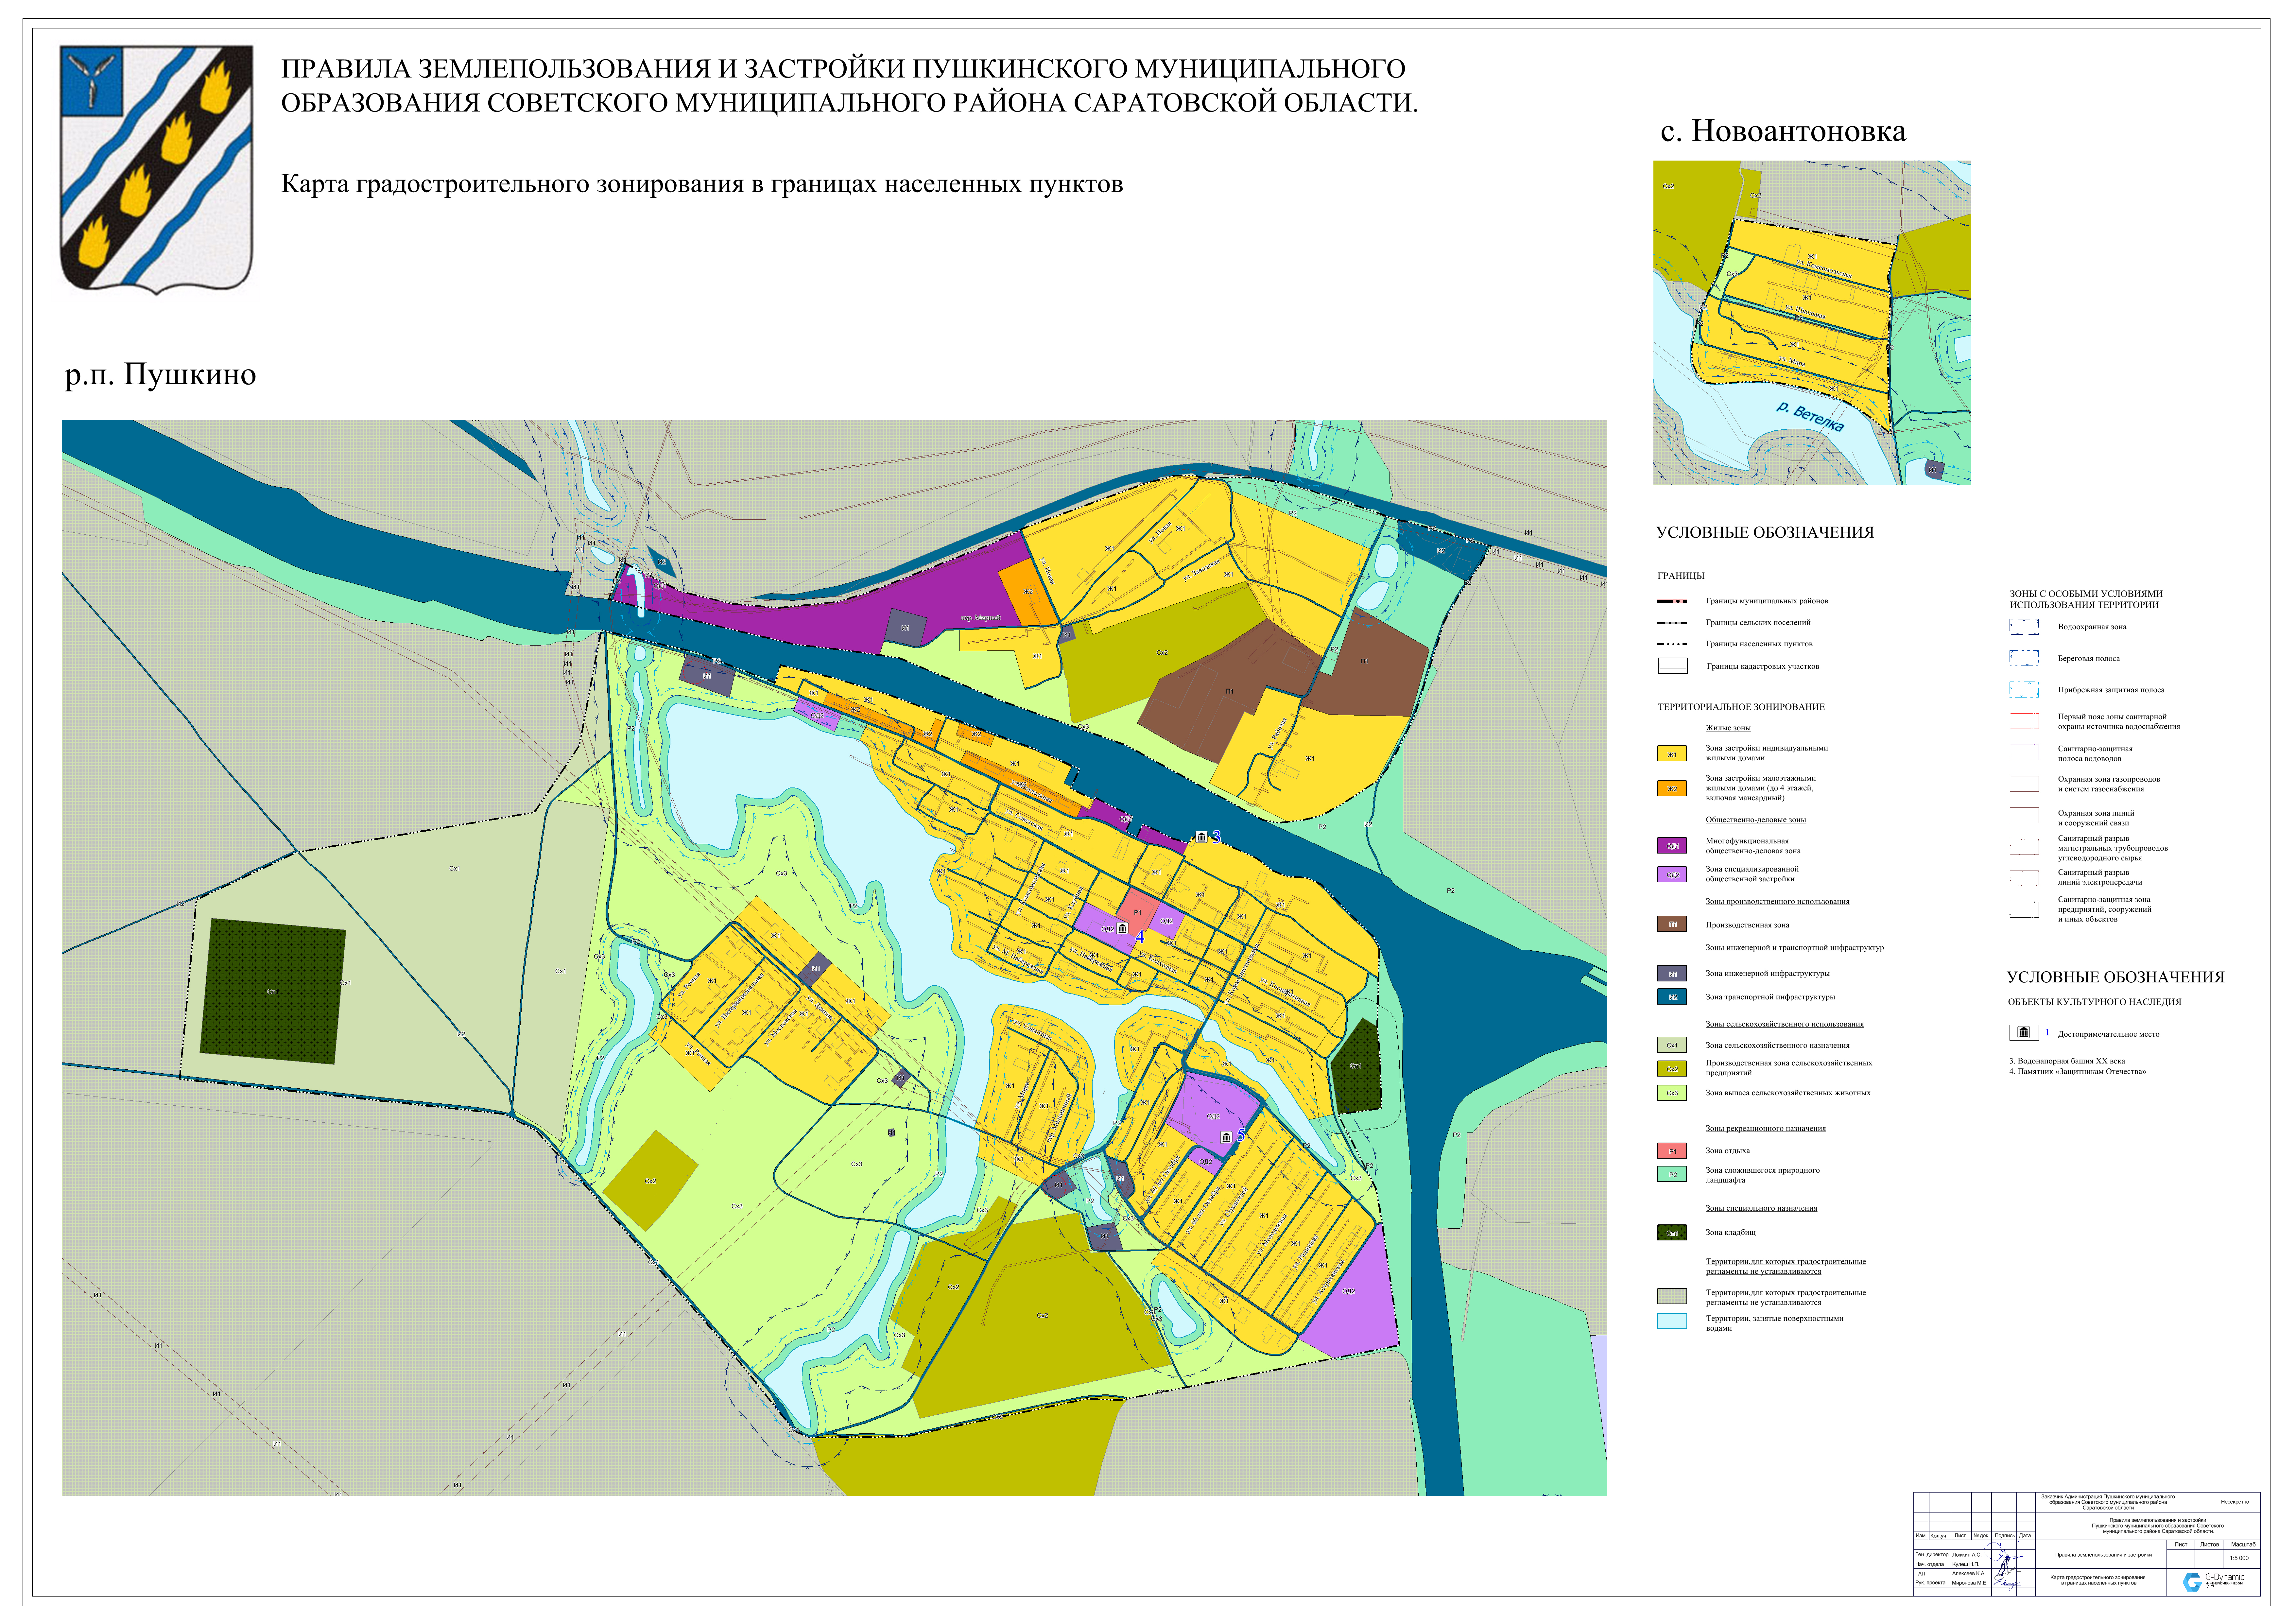This screenshot has height=1624, width=2296.
Task: Click the orange Ж2 legend swatch
Action: [x=1672, y=788]
